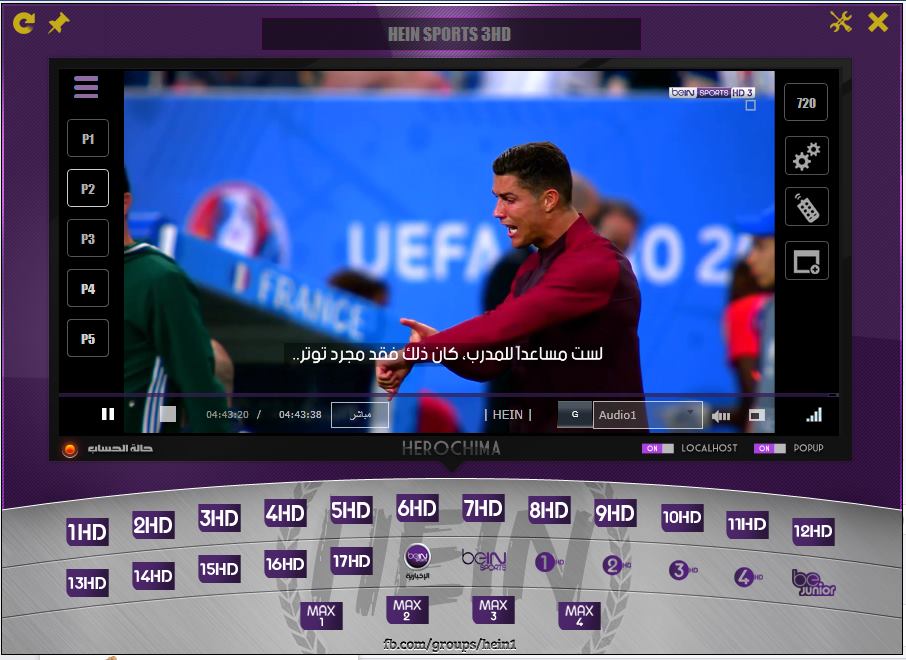Stop the video playback
This screenshot has height=660, width=906.
coord(168,414)
